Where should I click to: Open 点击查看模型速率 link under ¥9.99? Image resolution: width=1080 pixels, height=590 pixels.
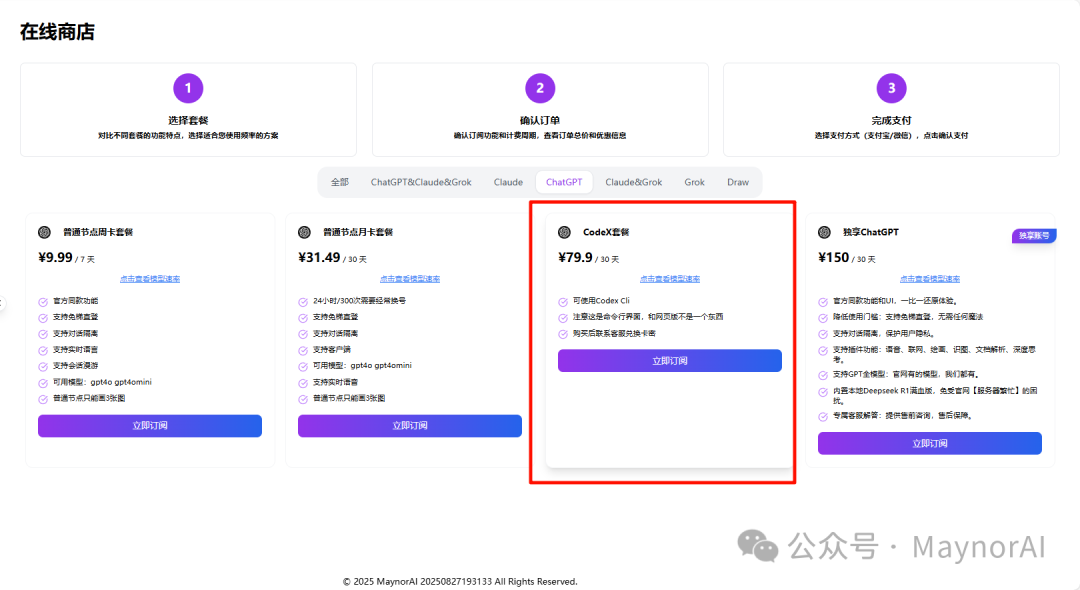[x=150, y=279]
